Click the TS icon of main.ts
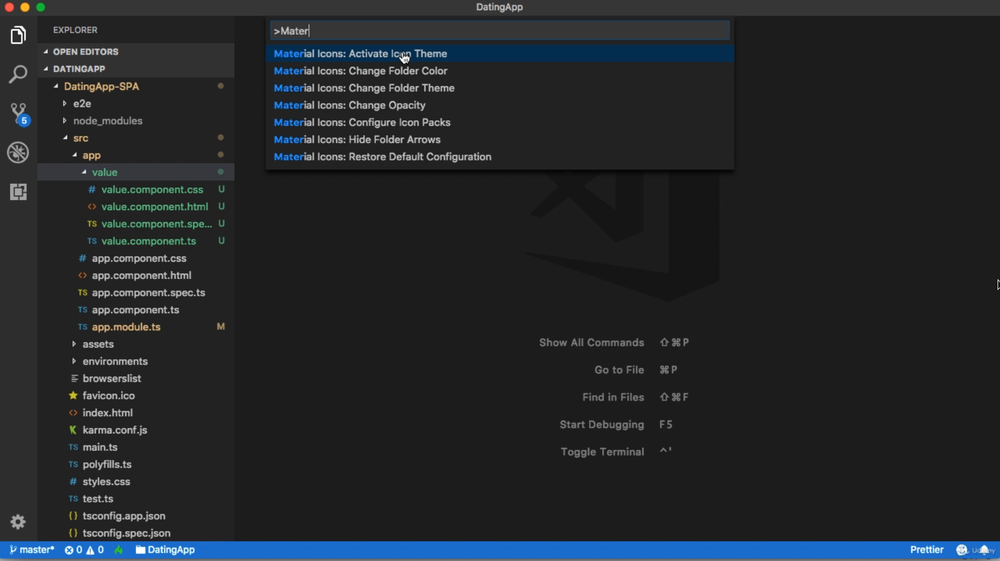Screen dimensions: 1000x561 click(x=73, y=447)
